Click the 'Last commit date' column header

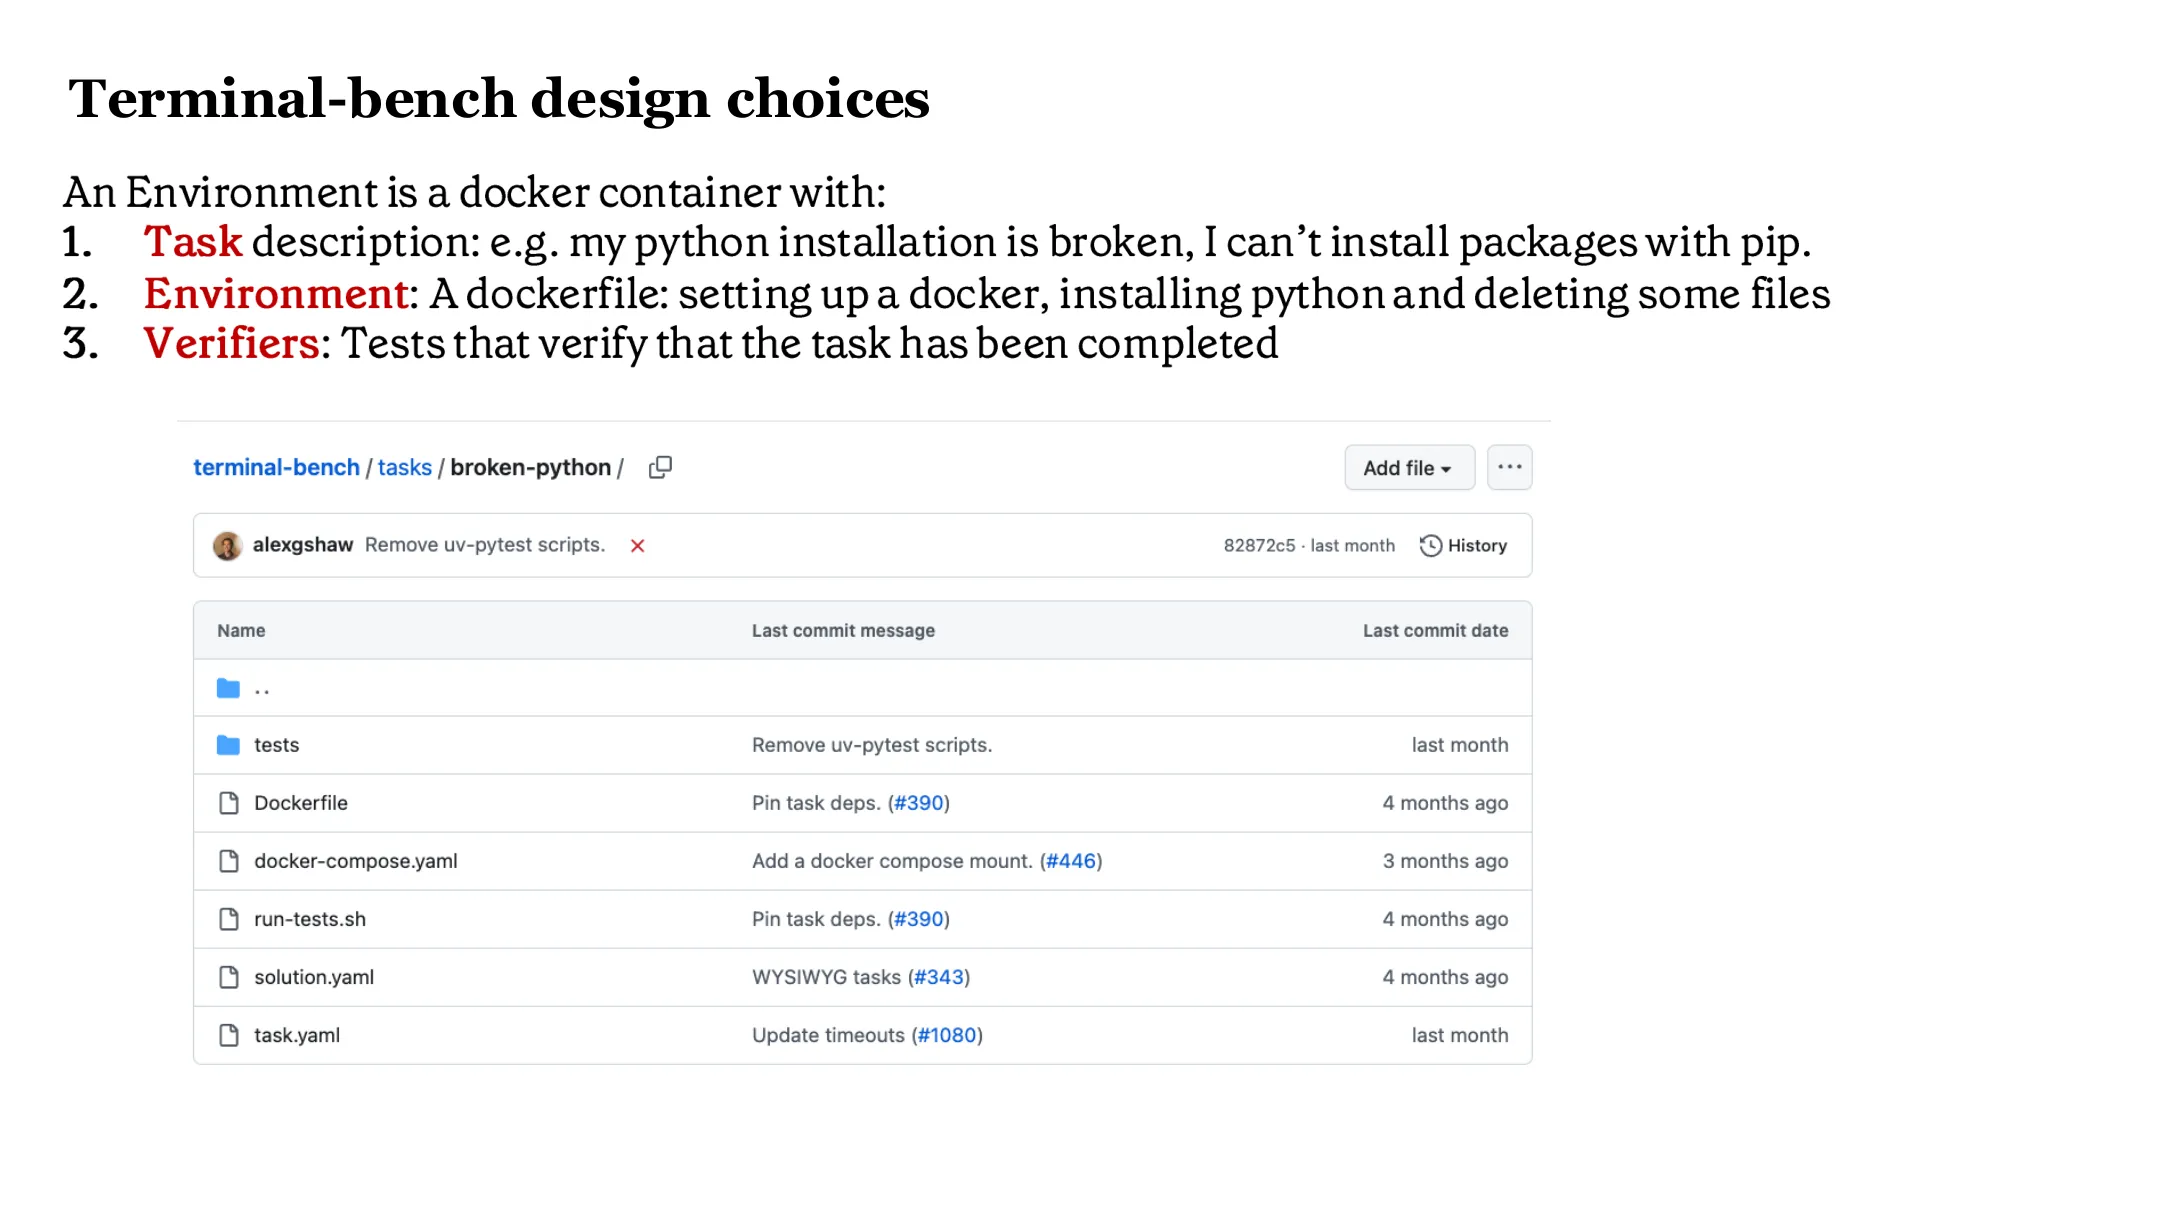[x=1435, y=630]
